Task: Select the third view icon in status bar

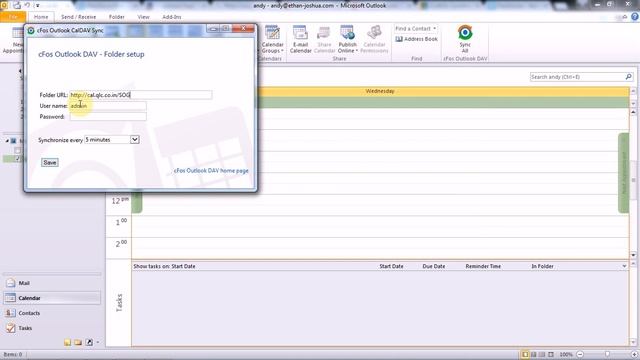Action: click(542, 354)
